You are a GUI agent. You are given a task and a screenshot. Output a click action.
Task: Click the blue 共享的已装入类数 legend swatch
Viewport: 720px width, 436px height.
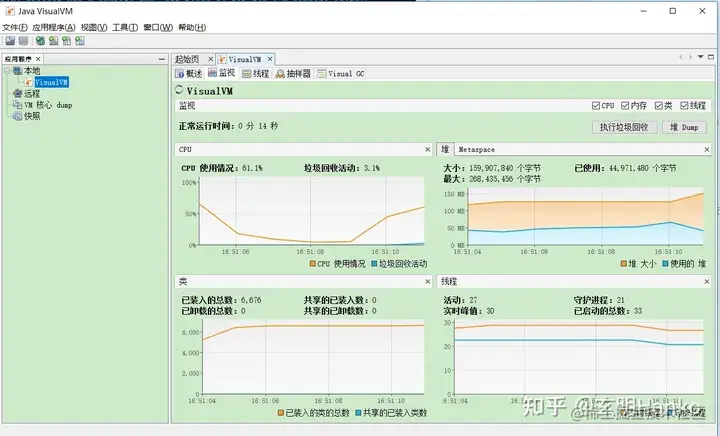[359, 413]
